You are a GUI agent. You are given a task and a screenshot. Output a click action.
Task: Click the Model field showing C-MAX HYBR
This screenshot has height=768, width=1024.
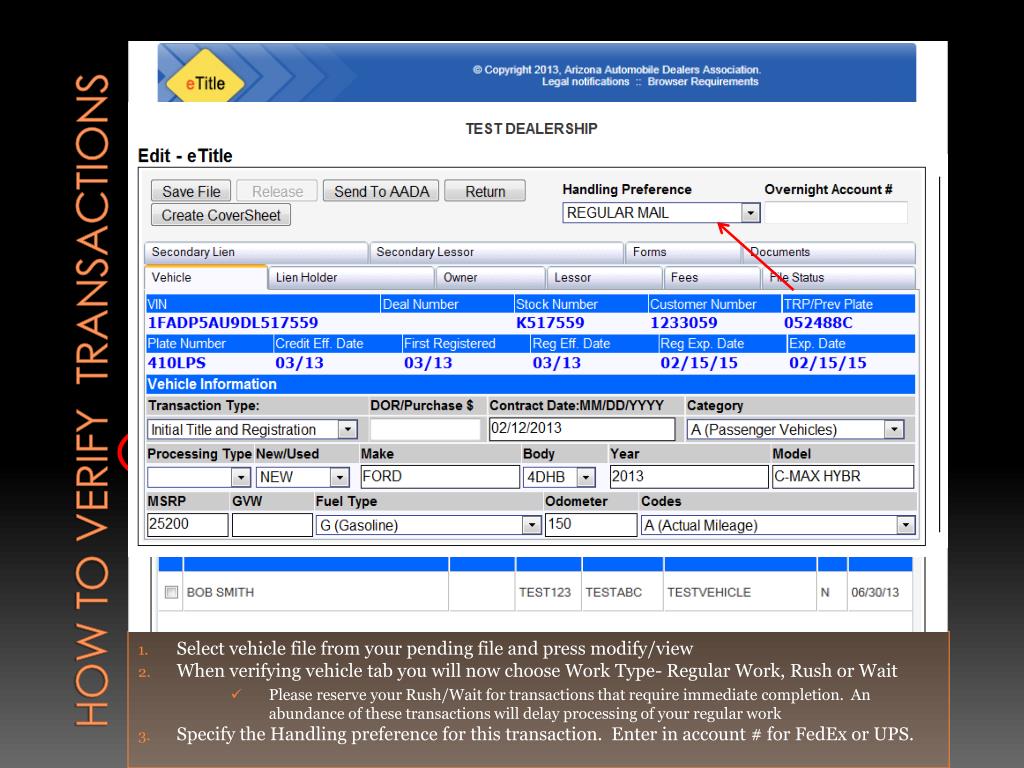[842, 477]
